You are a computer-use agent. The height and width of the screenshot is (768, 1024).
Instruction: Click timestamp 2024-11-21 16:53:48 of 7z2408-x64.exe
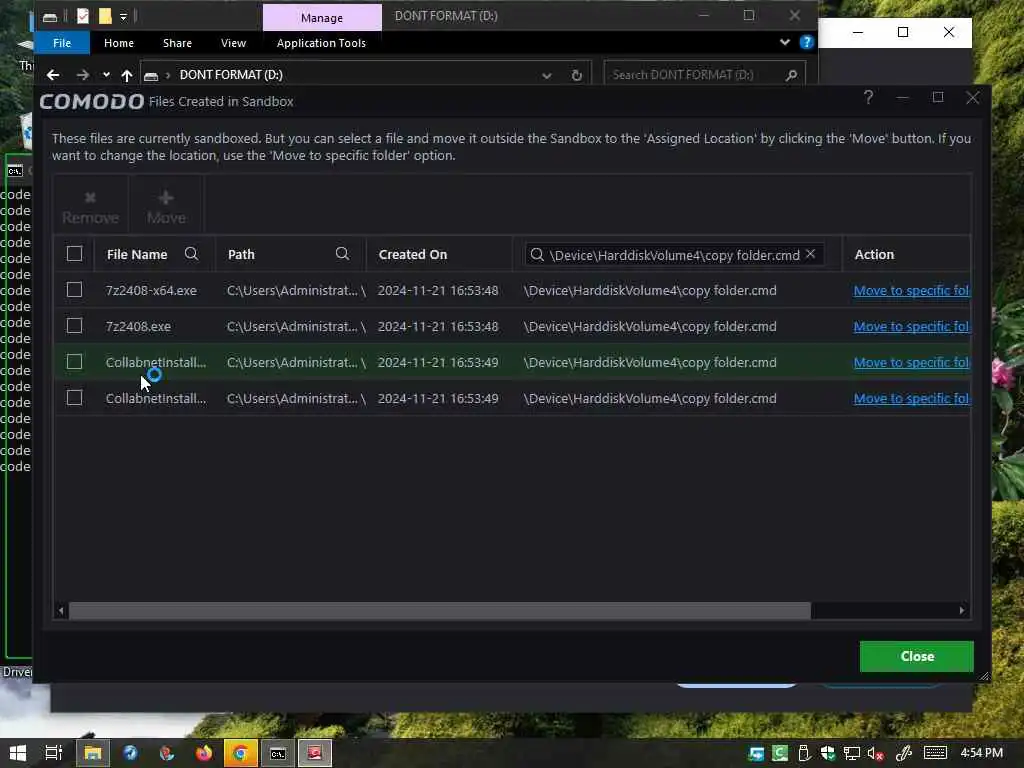pyautogui.click(x=438, y=291)
